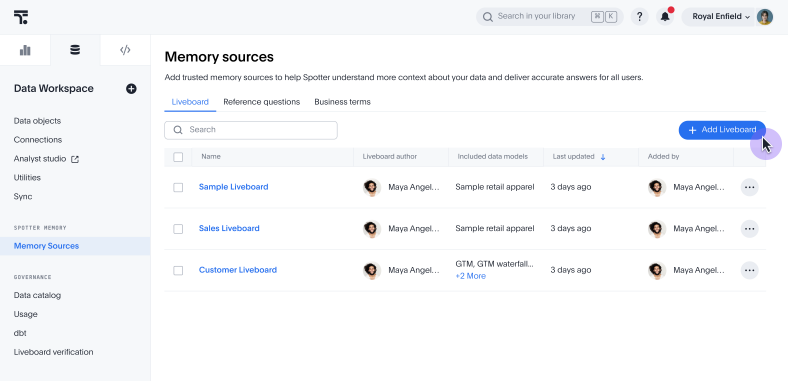Click 'Sample retail apparel' in Sales Liveboard row

coord(495,228)
